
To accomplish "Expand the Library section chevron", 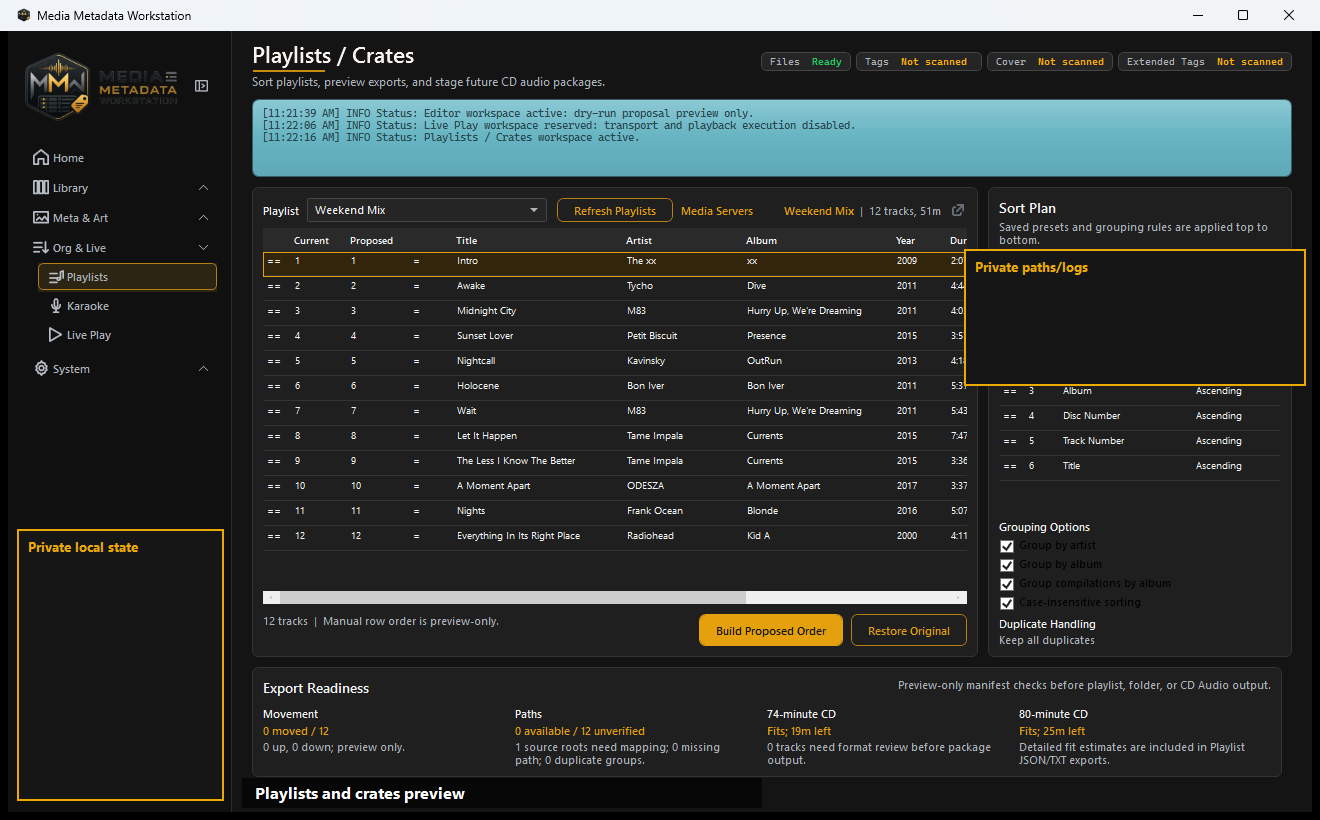I will pyautogui.click(x=204, y=188).
